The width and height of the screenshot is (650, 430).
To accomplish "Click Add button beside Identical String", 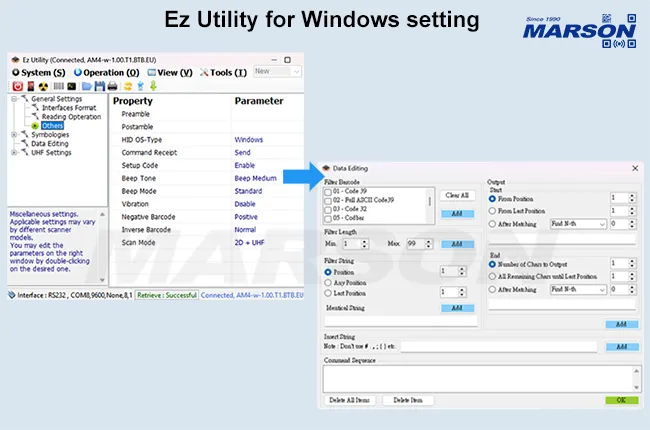I will coord(457,308).
